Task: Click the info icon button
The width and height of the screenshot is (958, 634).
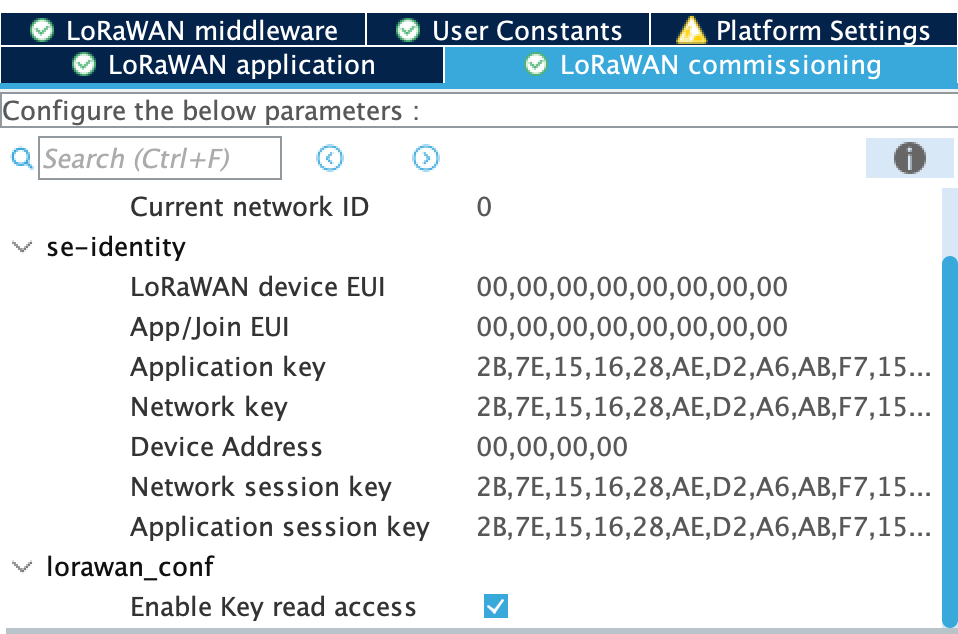Action: pos(909,158)
